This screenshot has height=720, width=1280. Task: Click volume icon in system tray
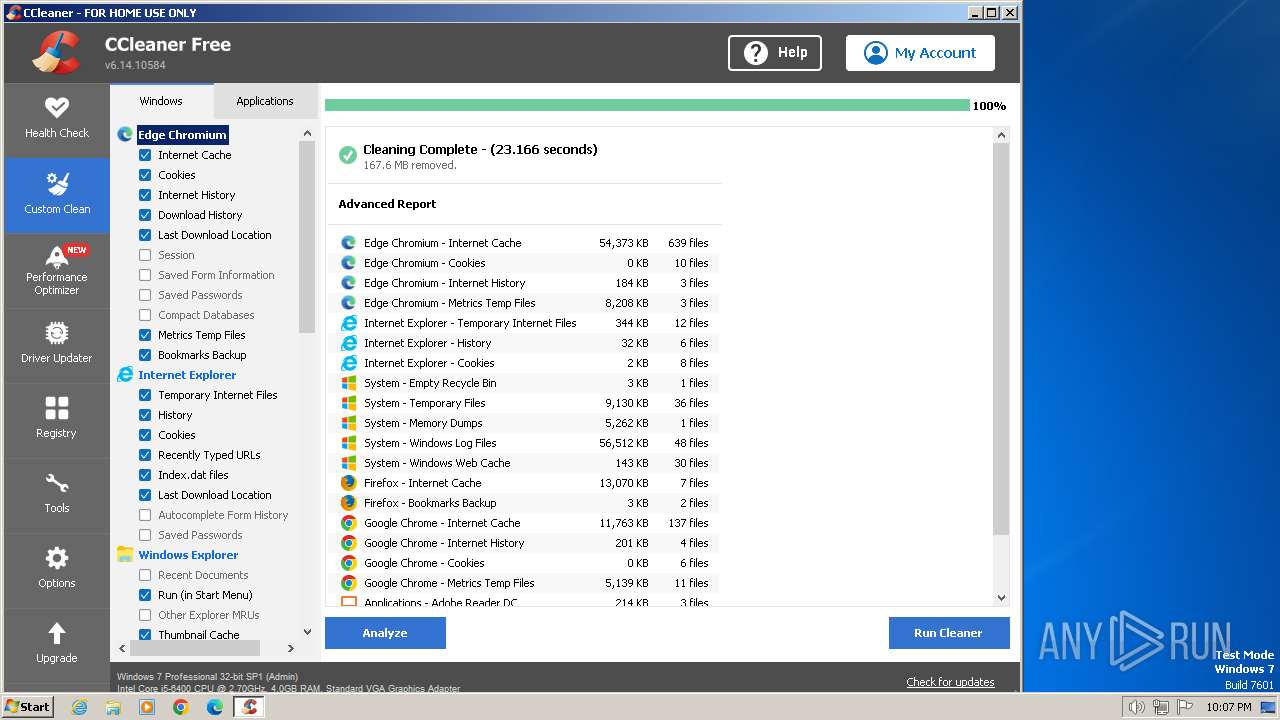point(1136,707)
